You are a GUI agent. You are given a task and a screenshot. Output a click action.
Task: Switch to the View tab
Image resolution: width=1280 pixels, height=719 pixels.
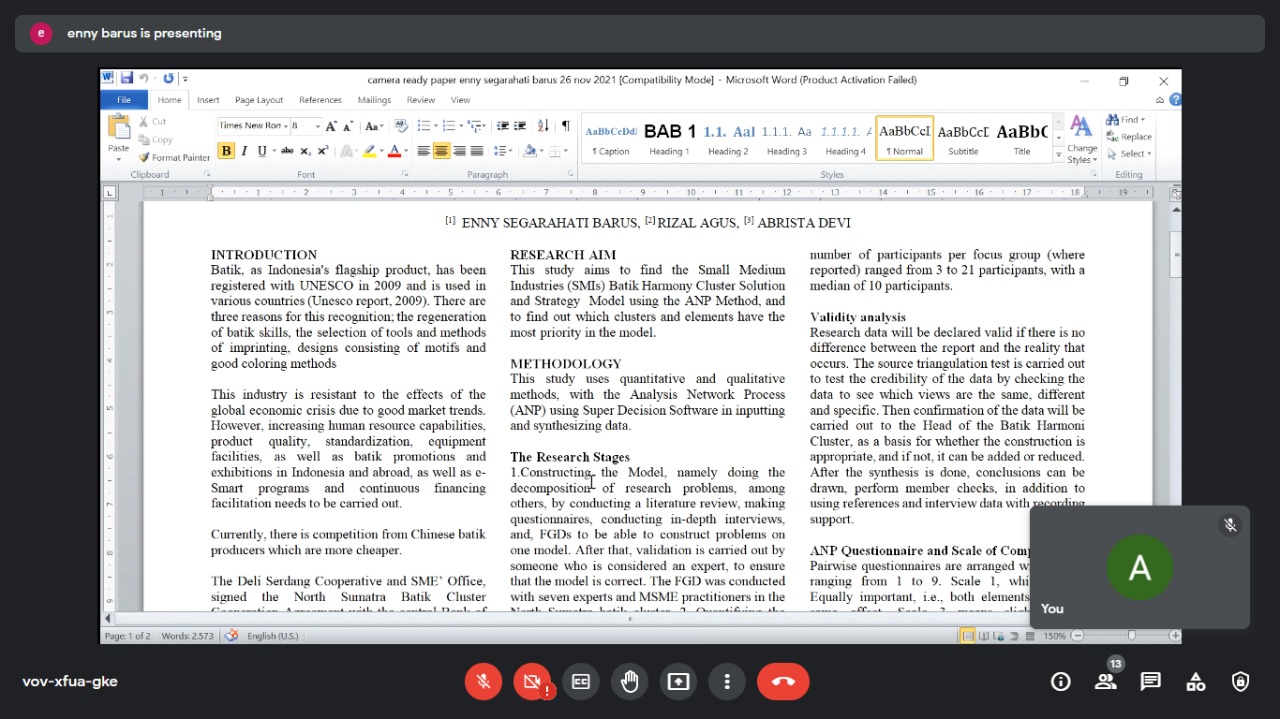460,100
